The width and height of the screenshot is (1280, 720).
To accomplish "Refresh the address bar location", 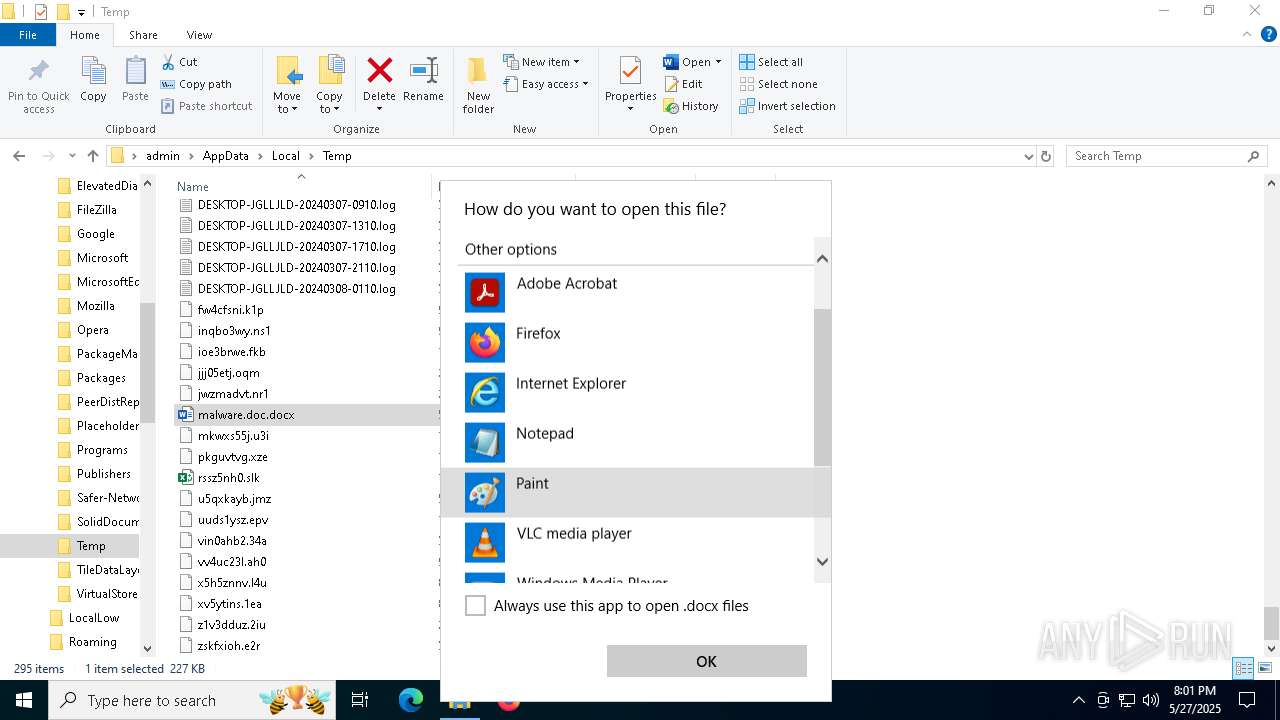I will pyautogui.click(x=1046, y=156).
